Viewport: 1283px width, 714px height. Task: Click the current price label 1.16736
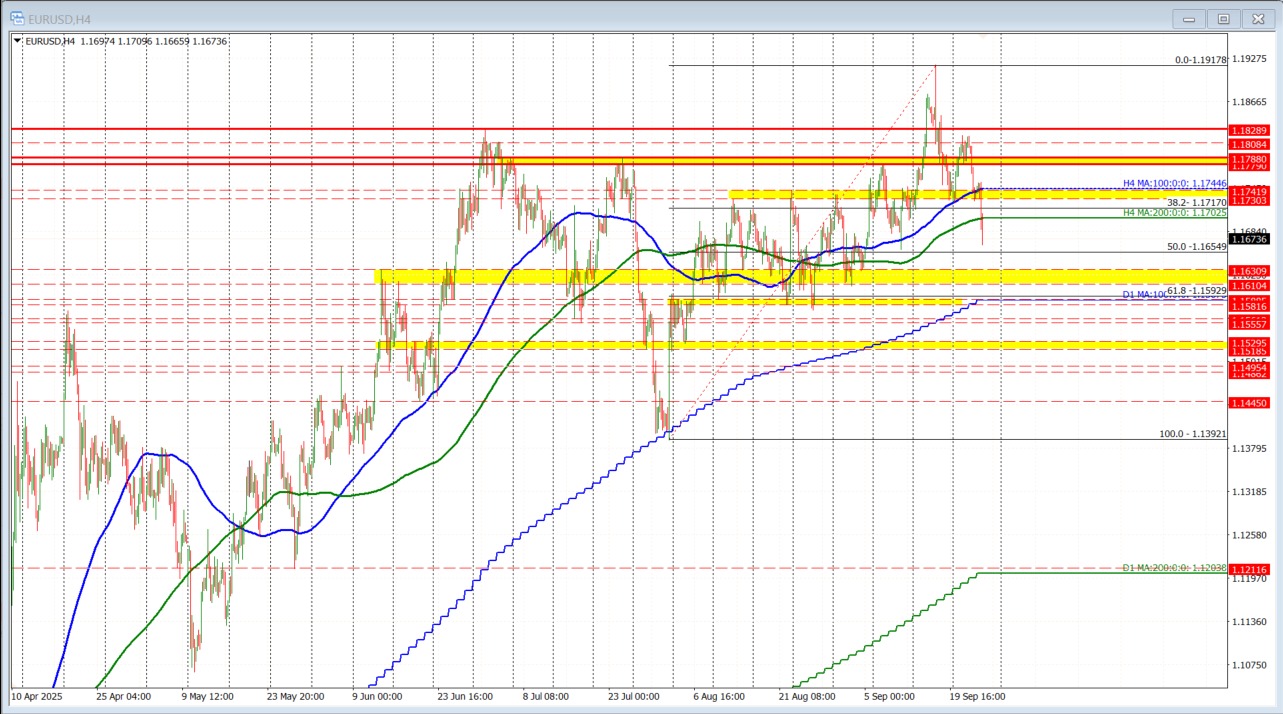[x=1251, y=239]
